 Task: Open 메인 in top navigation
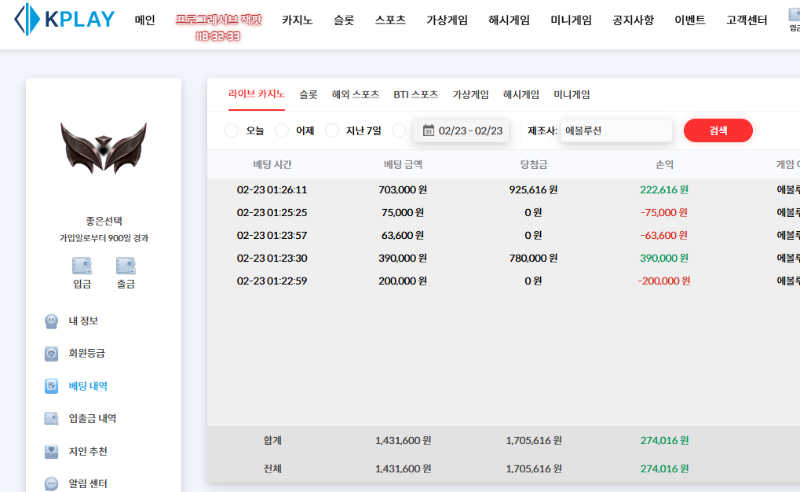tap(145, 20)
